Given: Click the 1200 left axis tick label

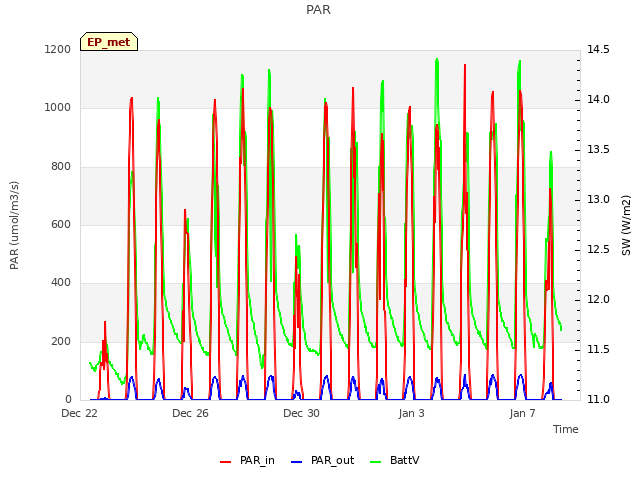Looking at the screenshot, I should tap(58, 49).
